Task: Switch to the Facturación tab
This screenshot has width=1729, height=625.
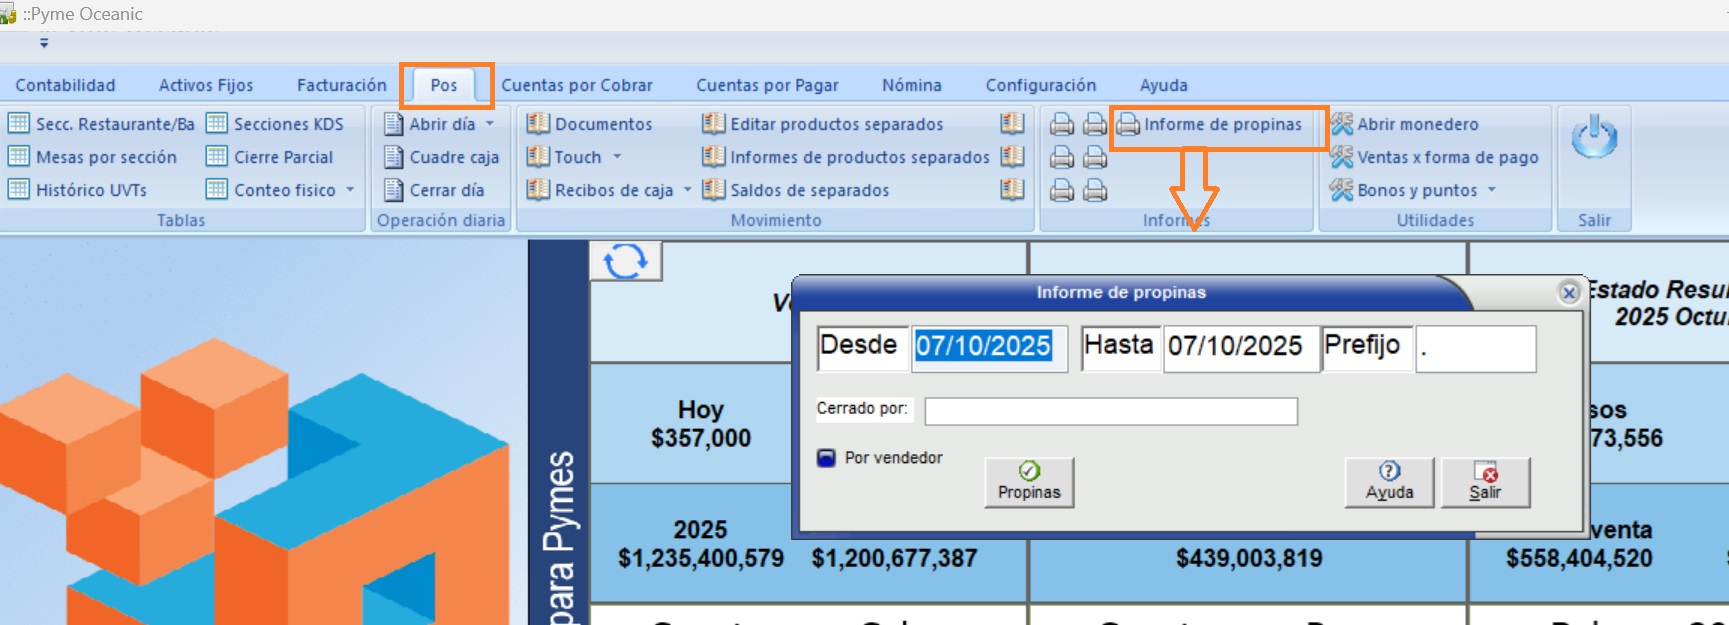Action: (x=341, y=85)
